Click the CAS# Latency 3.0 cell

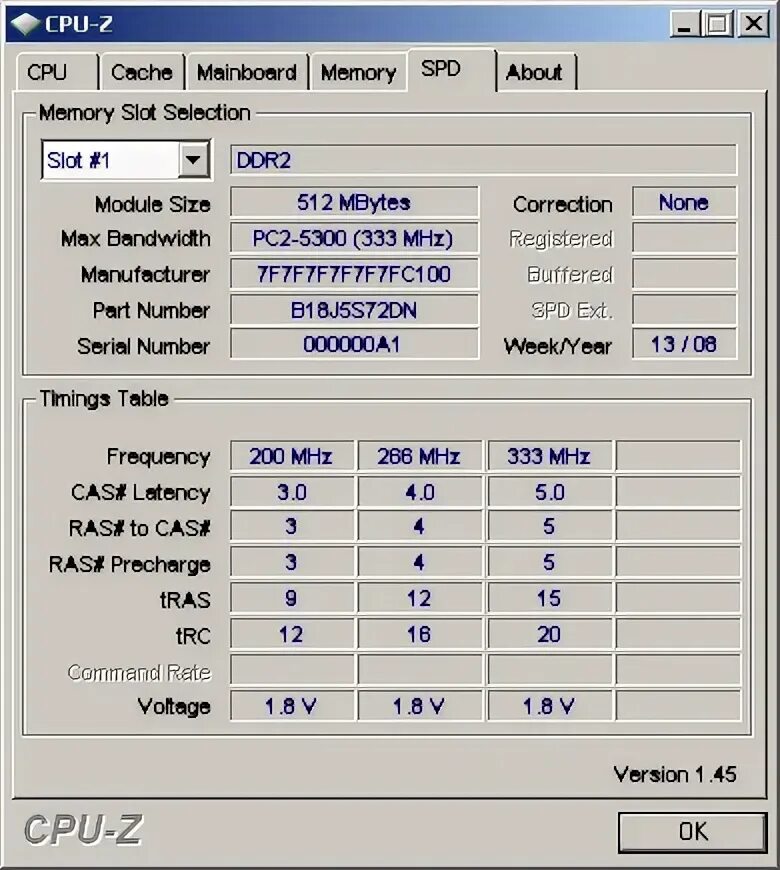(292, 492)
